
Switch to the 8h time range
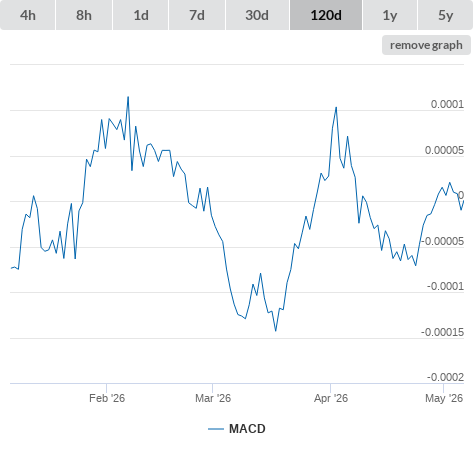click(84, 15)
